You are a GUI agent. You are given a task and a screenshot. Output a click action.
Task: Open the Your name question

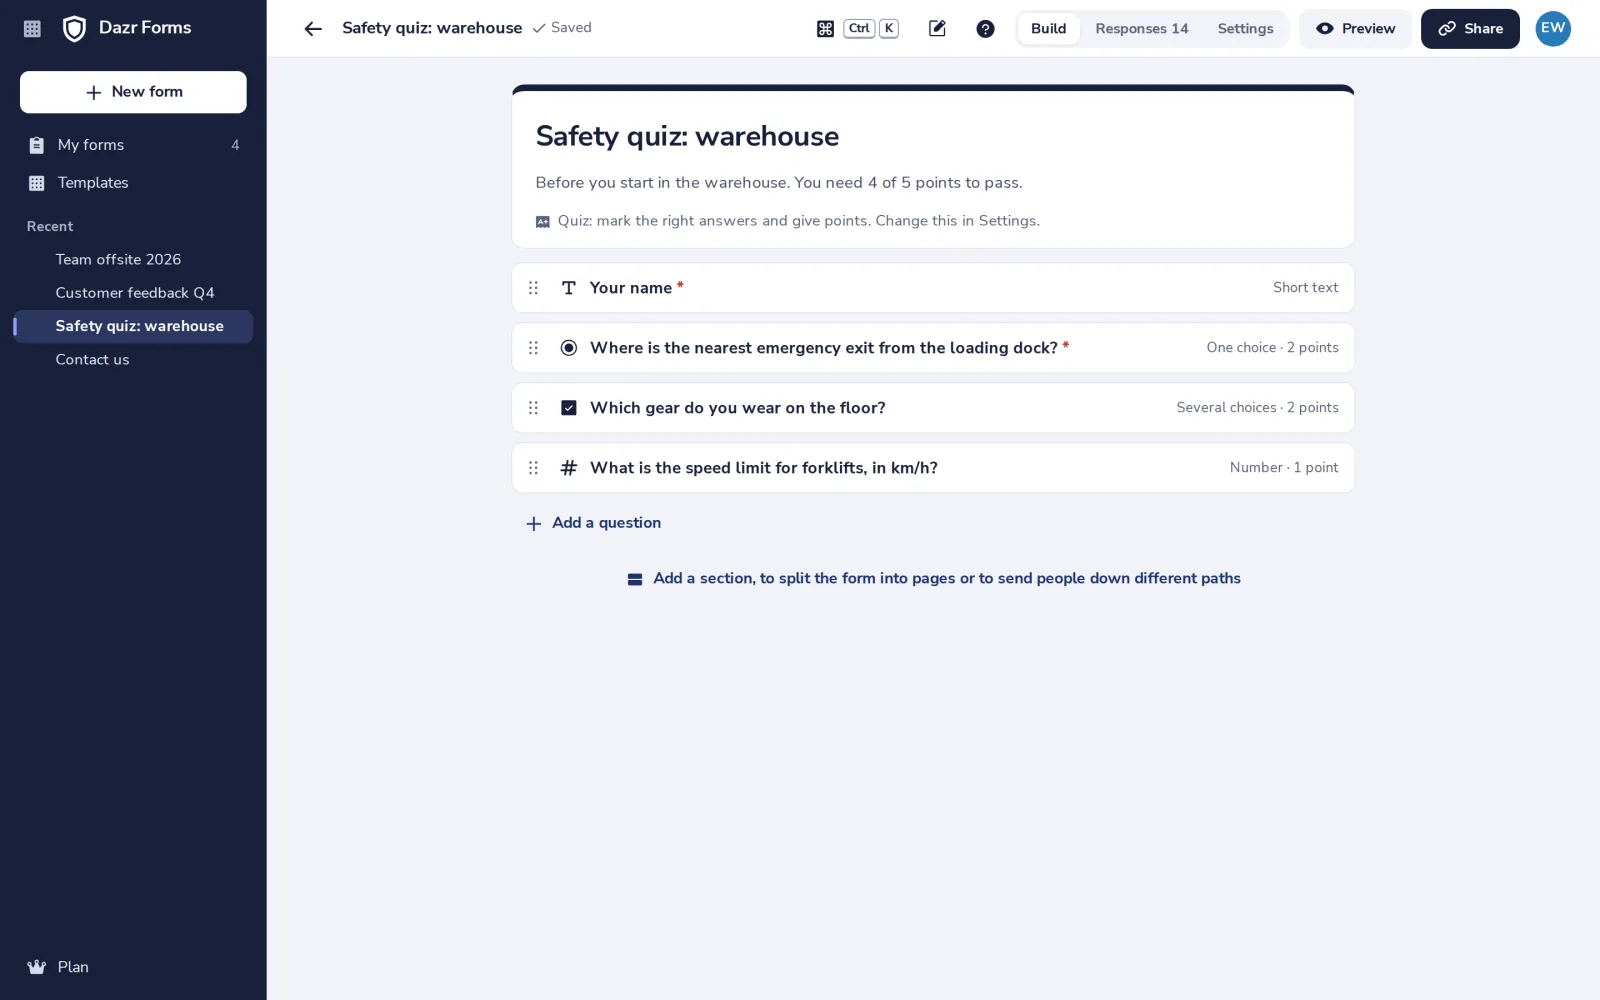(933, 288)
